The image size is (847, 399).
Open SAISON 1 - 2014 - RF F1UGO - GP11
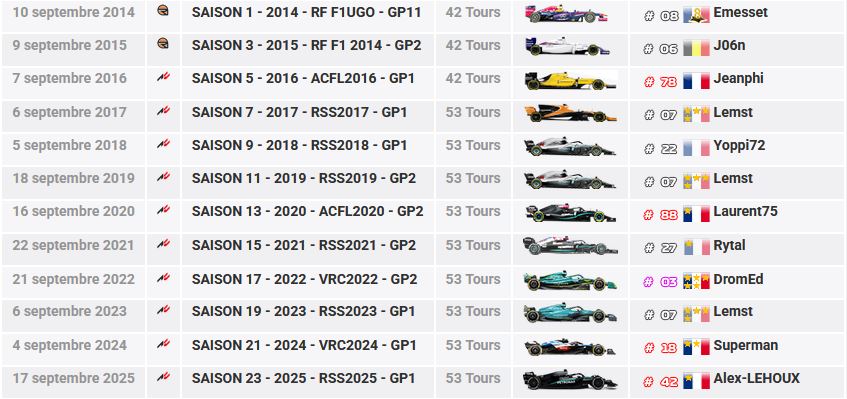306,12
